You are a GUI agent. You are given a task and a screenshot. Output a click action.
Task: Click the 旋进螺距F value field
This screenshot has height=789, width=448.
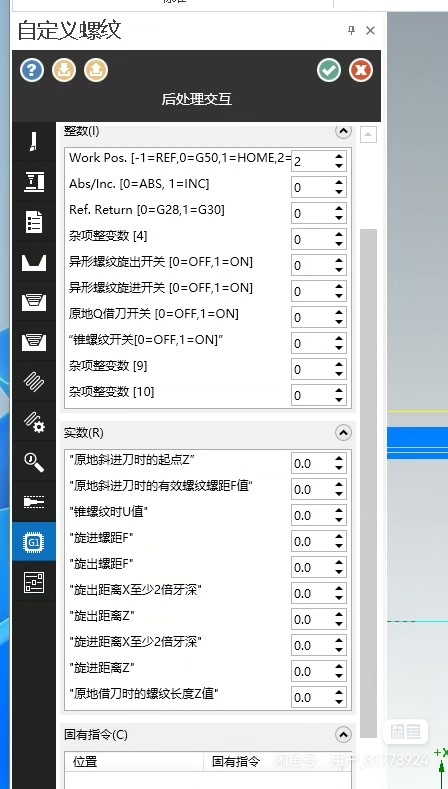(312, 541)
